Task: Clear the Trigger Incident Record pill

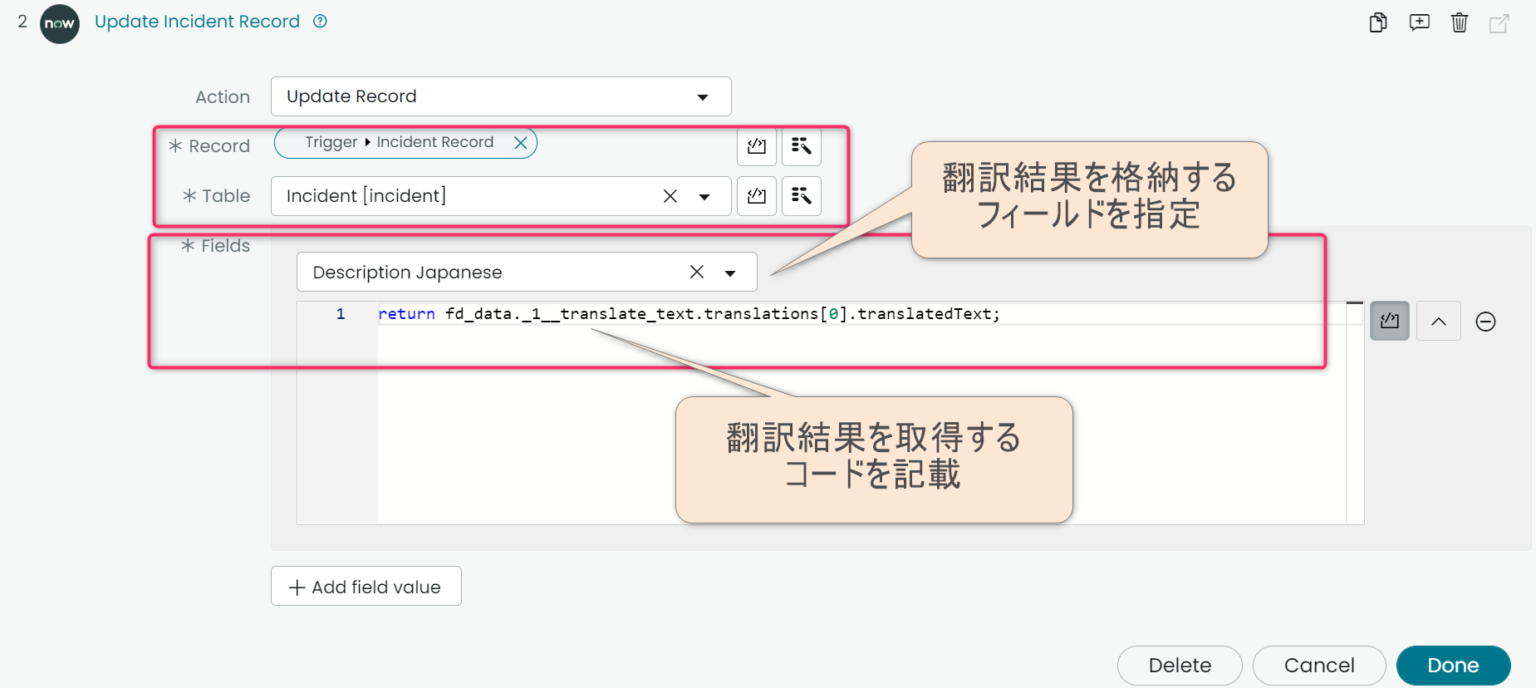Action: 520,142
